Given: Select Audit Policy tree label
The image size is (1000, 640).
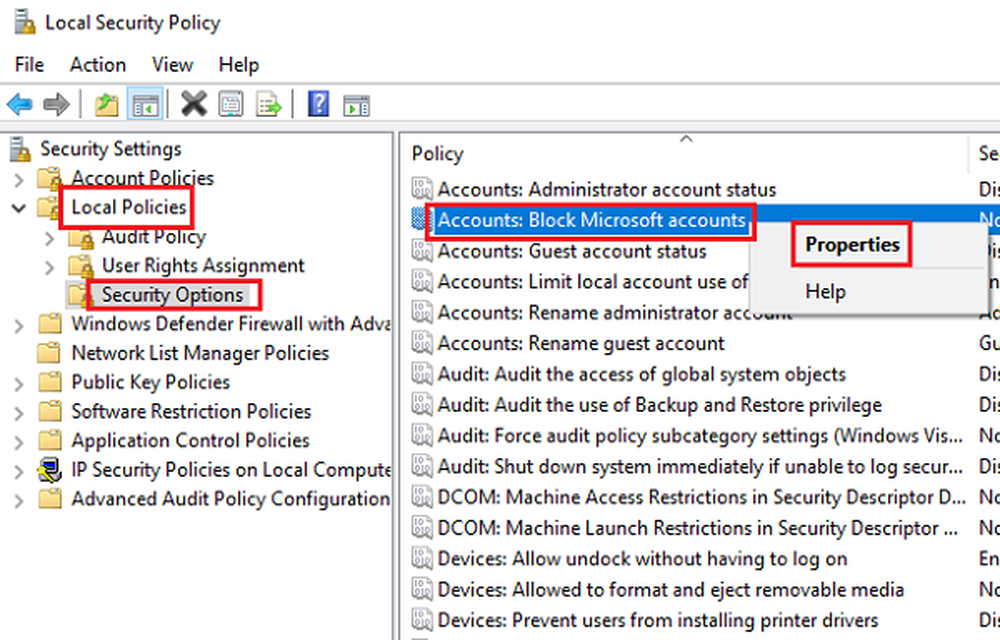Looking at the screenshot, I should pyautogui.click(x=154, y=237).
